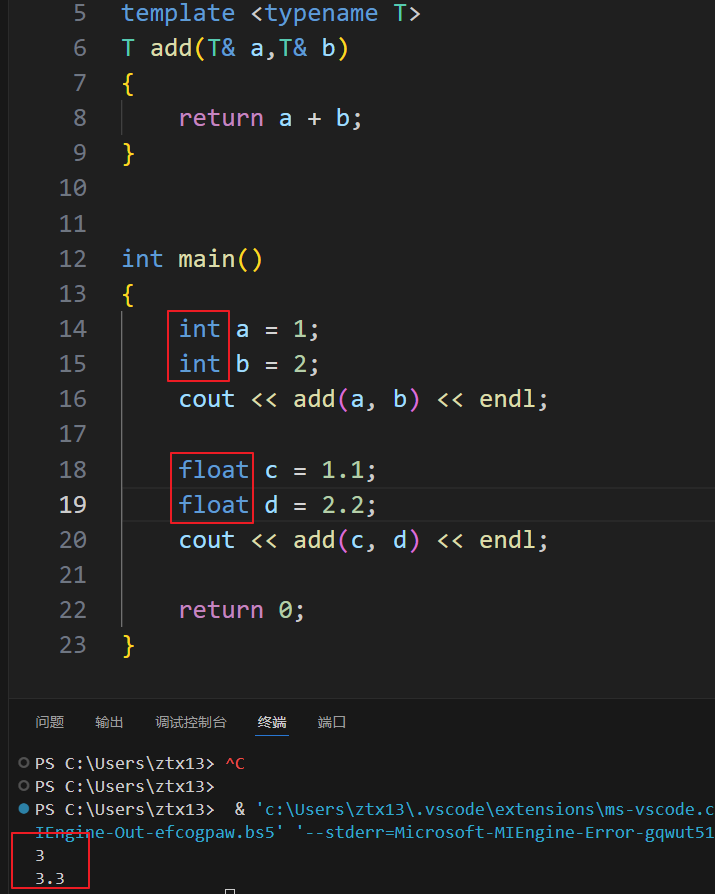This screenshot has height=894, width=715.
Task: Click line number 16 in the gutter
Action: click(x=73, y=399)
